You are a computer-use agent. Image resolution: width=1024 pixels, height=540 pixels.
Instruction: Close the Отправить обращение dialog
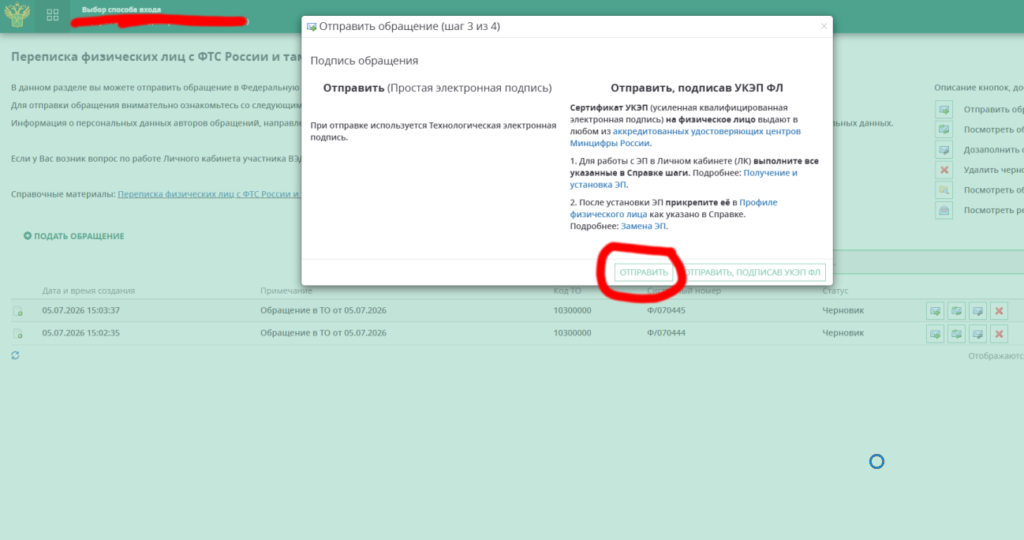[x=824, y=26]
